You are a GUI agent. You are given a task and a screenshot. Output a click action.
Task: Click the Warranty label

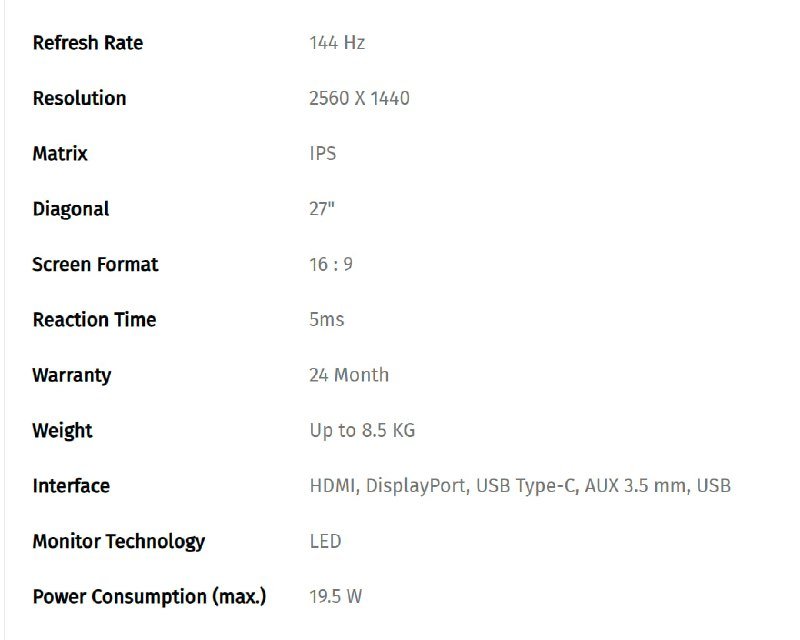point(72,376)
